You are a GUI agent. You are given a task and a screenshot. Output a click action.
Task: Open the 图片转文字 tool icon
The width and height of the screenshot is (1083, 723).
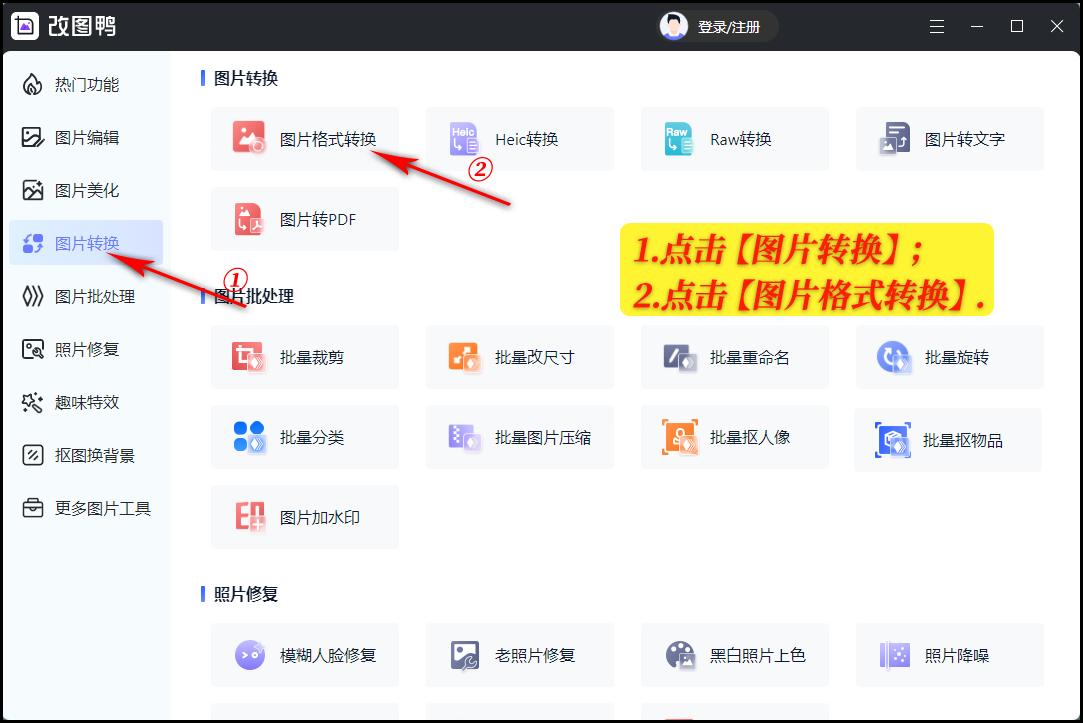894,138
